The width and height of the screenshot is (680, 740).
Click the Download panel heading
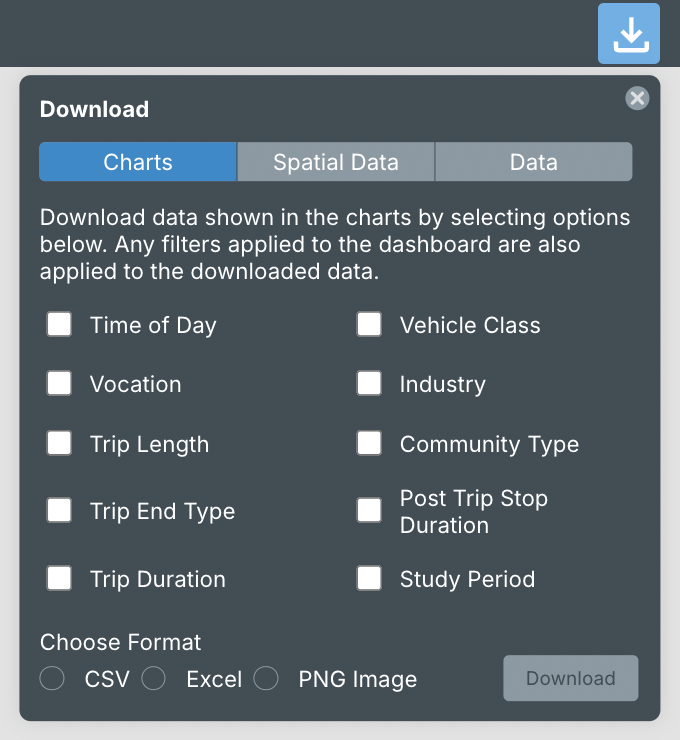(94, 110)
